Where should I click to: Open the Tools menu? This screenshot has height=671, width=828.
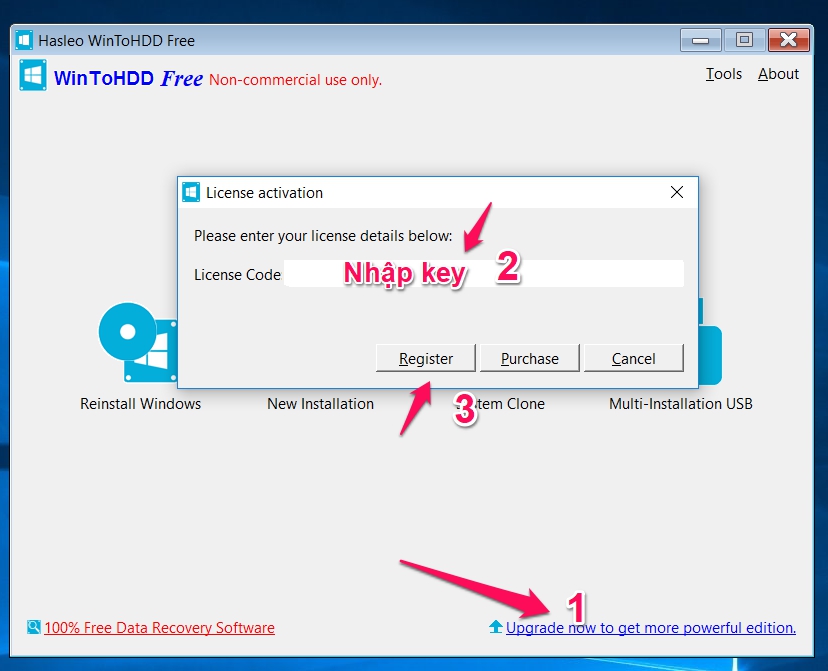coord(723,74)
